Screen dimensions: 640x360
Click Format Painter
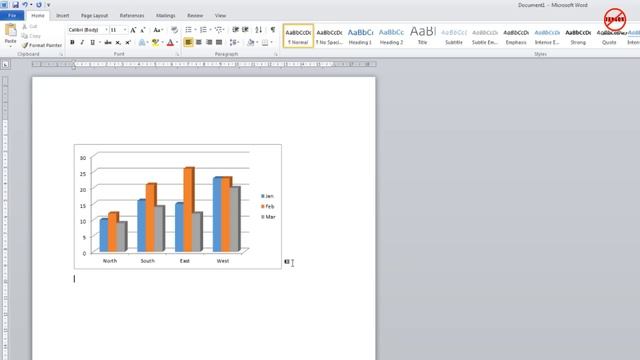tap(42, 45)
